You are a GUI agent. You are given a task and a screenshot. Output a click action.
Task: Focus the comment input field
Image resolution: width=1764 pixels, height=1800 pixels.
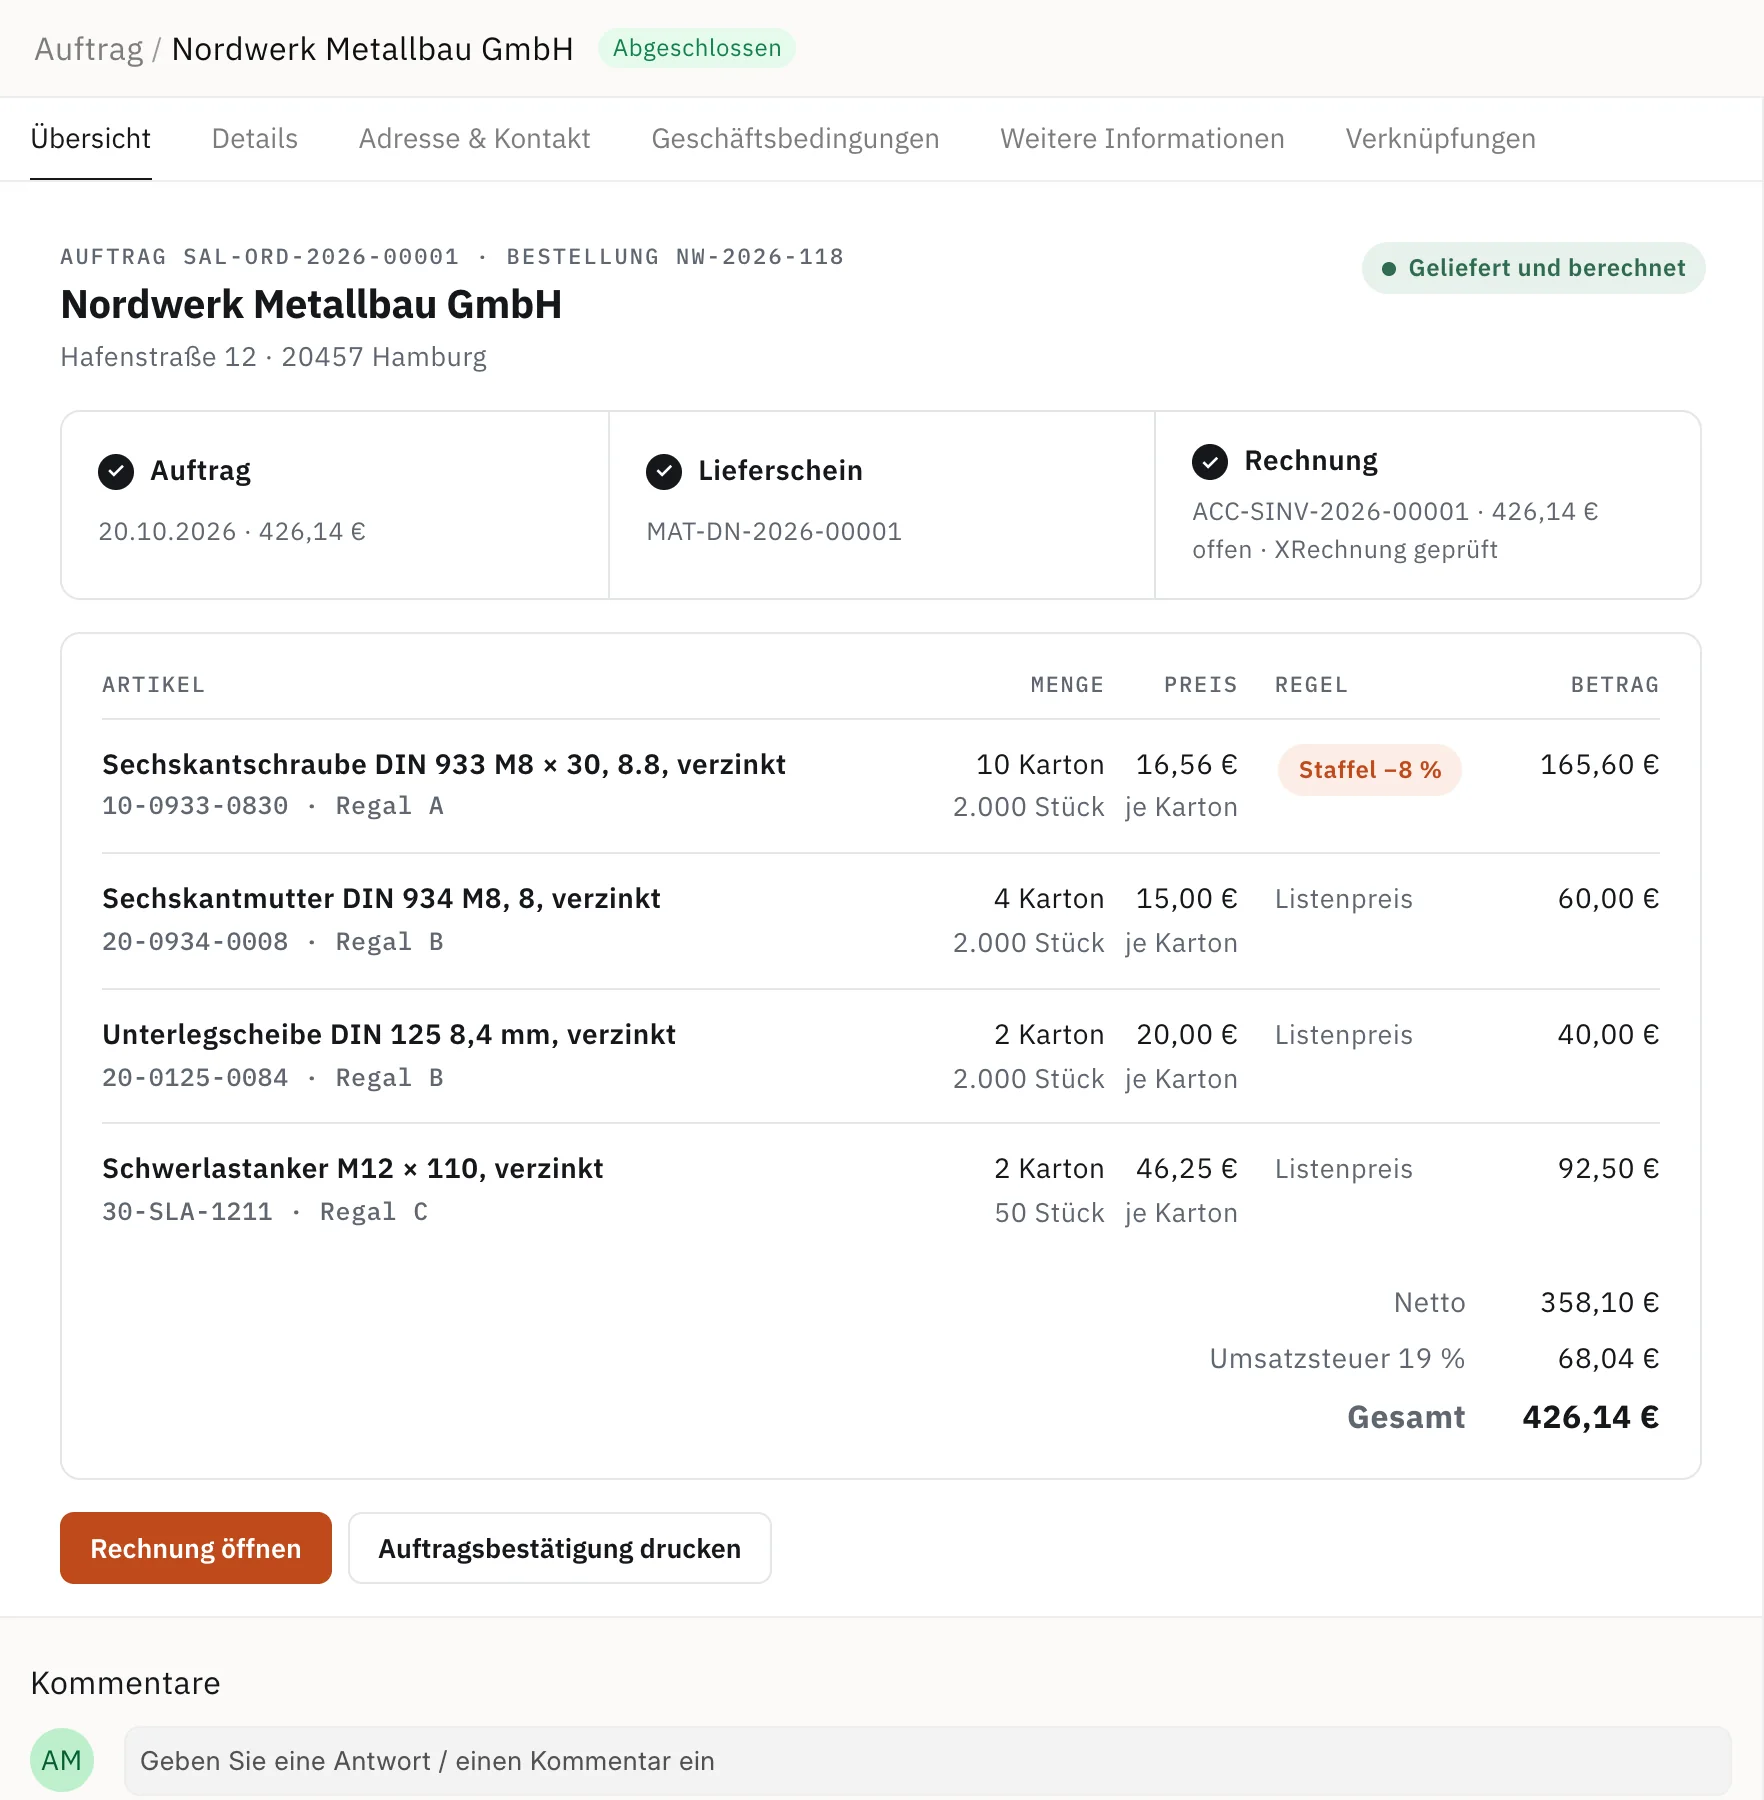click(x=928, y=1760)
